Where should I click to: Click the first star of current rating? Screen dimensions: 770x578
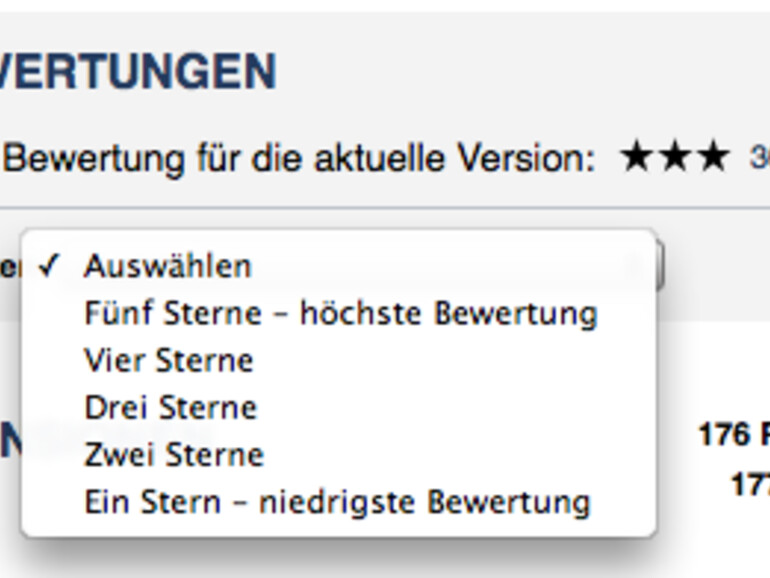point(638,158)
